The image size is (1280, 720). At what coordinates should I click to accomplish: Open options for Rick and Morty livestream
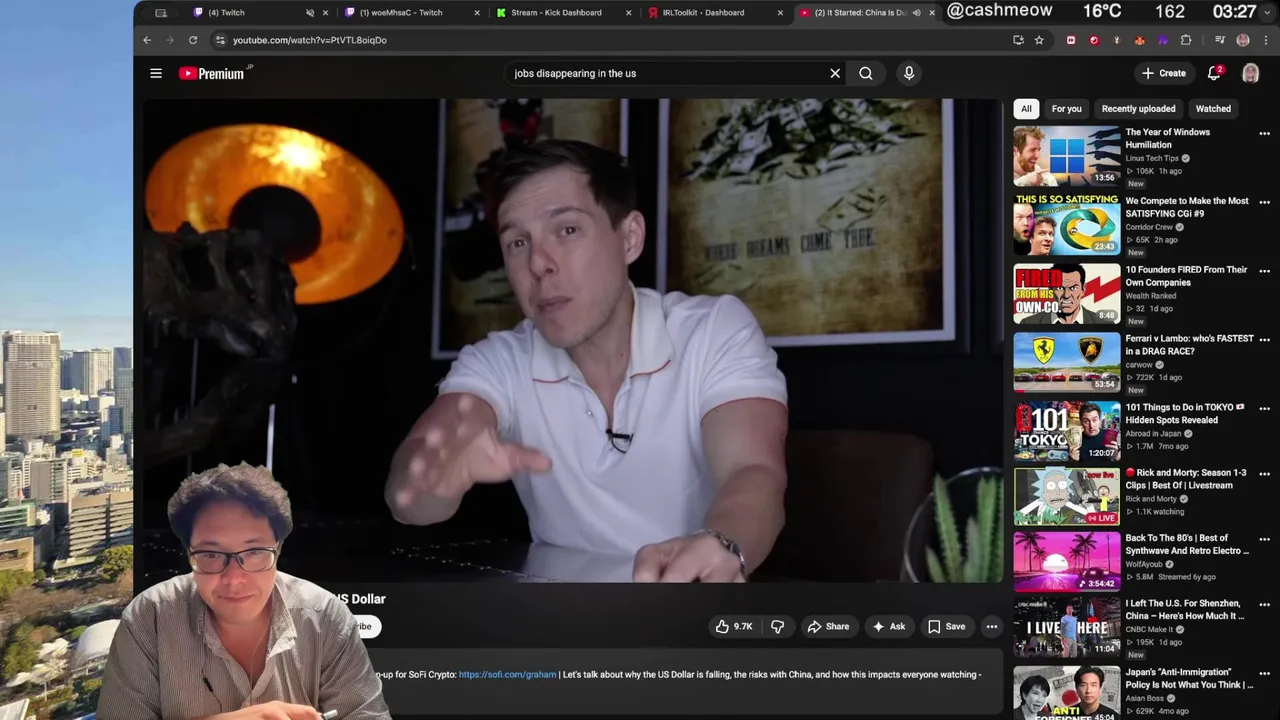pos(1264,474)
